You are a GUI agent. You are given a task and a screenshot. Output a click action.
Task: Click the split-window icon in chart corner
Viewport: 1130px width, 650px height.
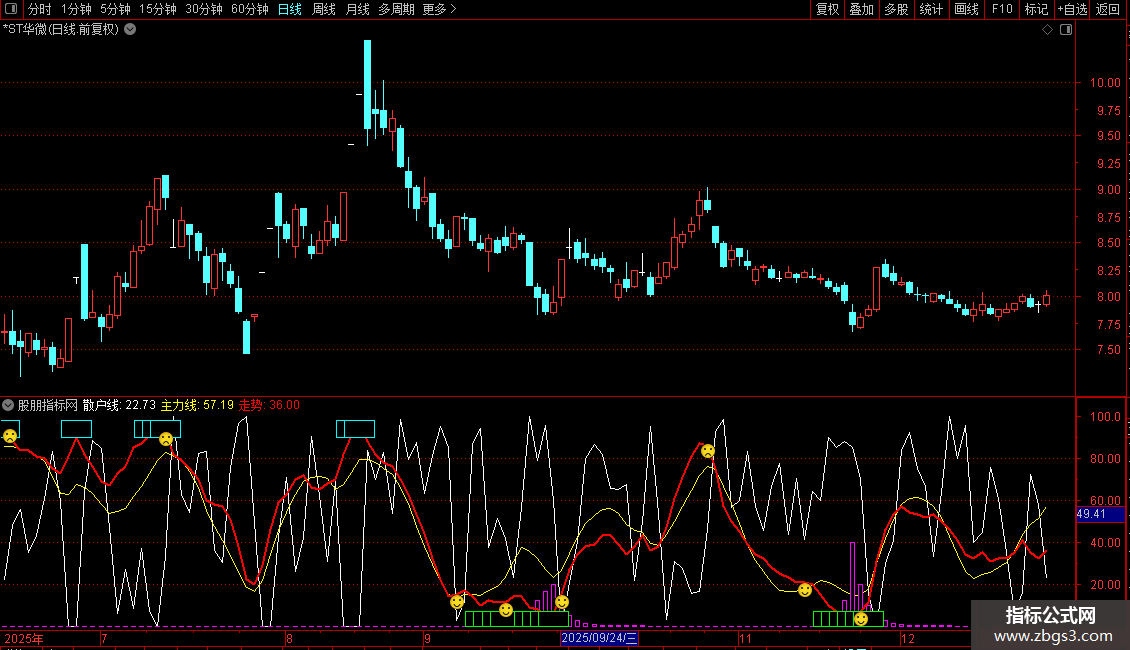point(1066,30)
